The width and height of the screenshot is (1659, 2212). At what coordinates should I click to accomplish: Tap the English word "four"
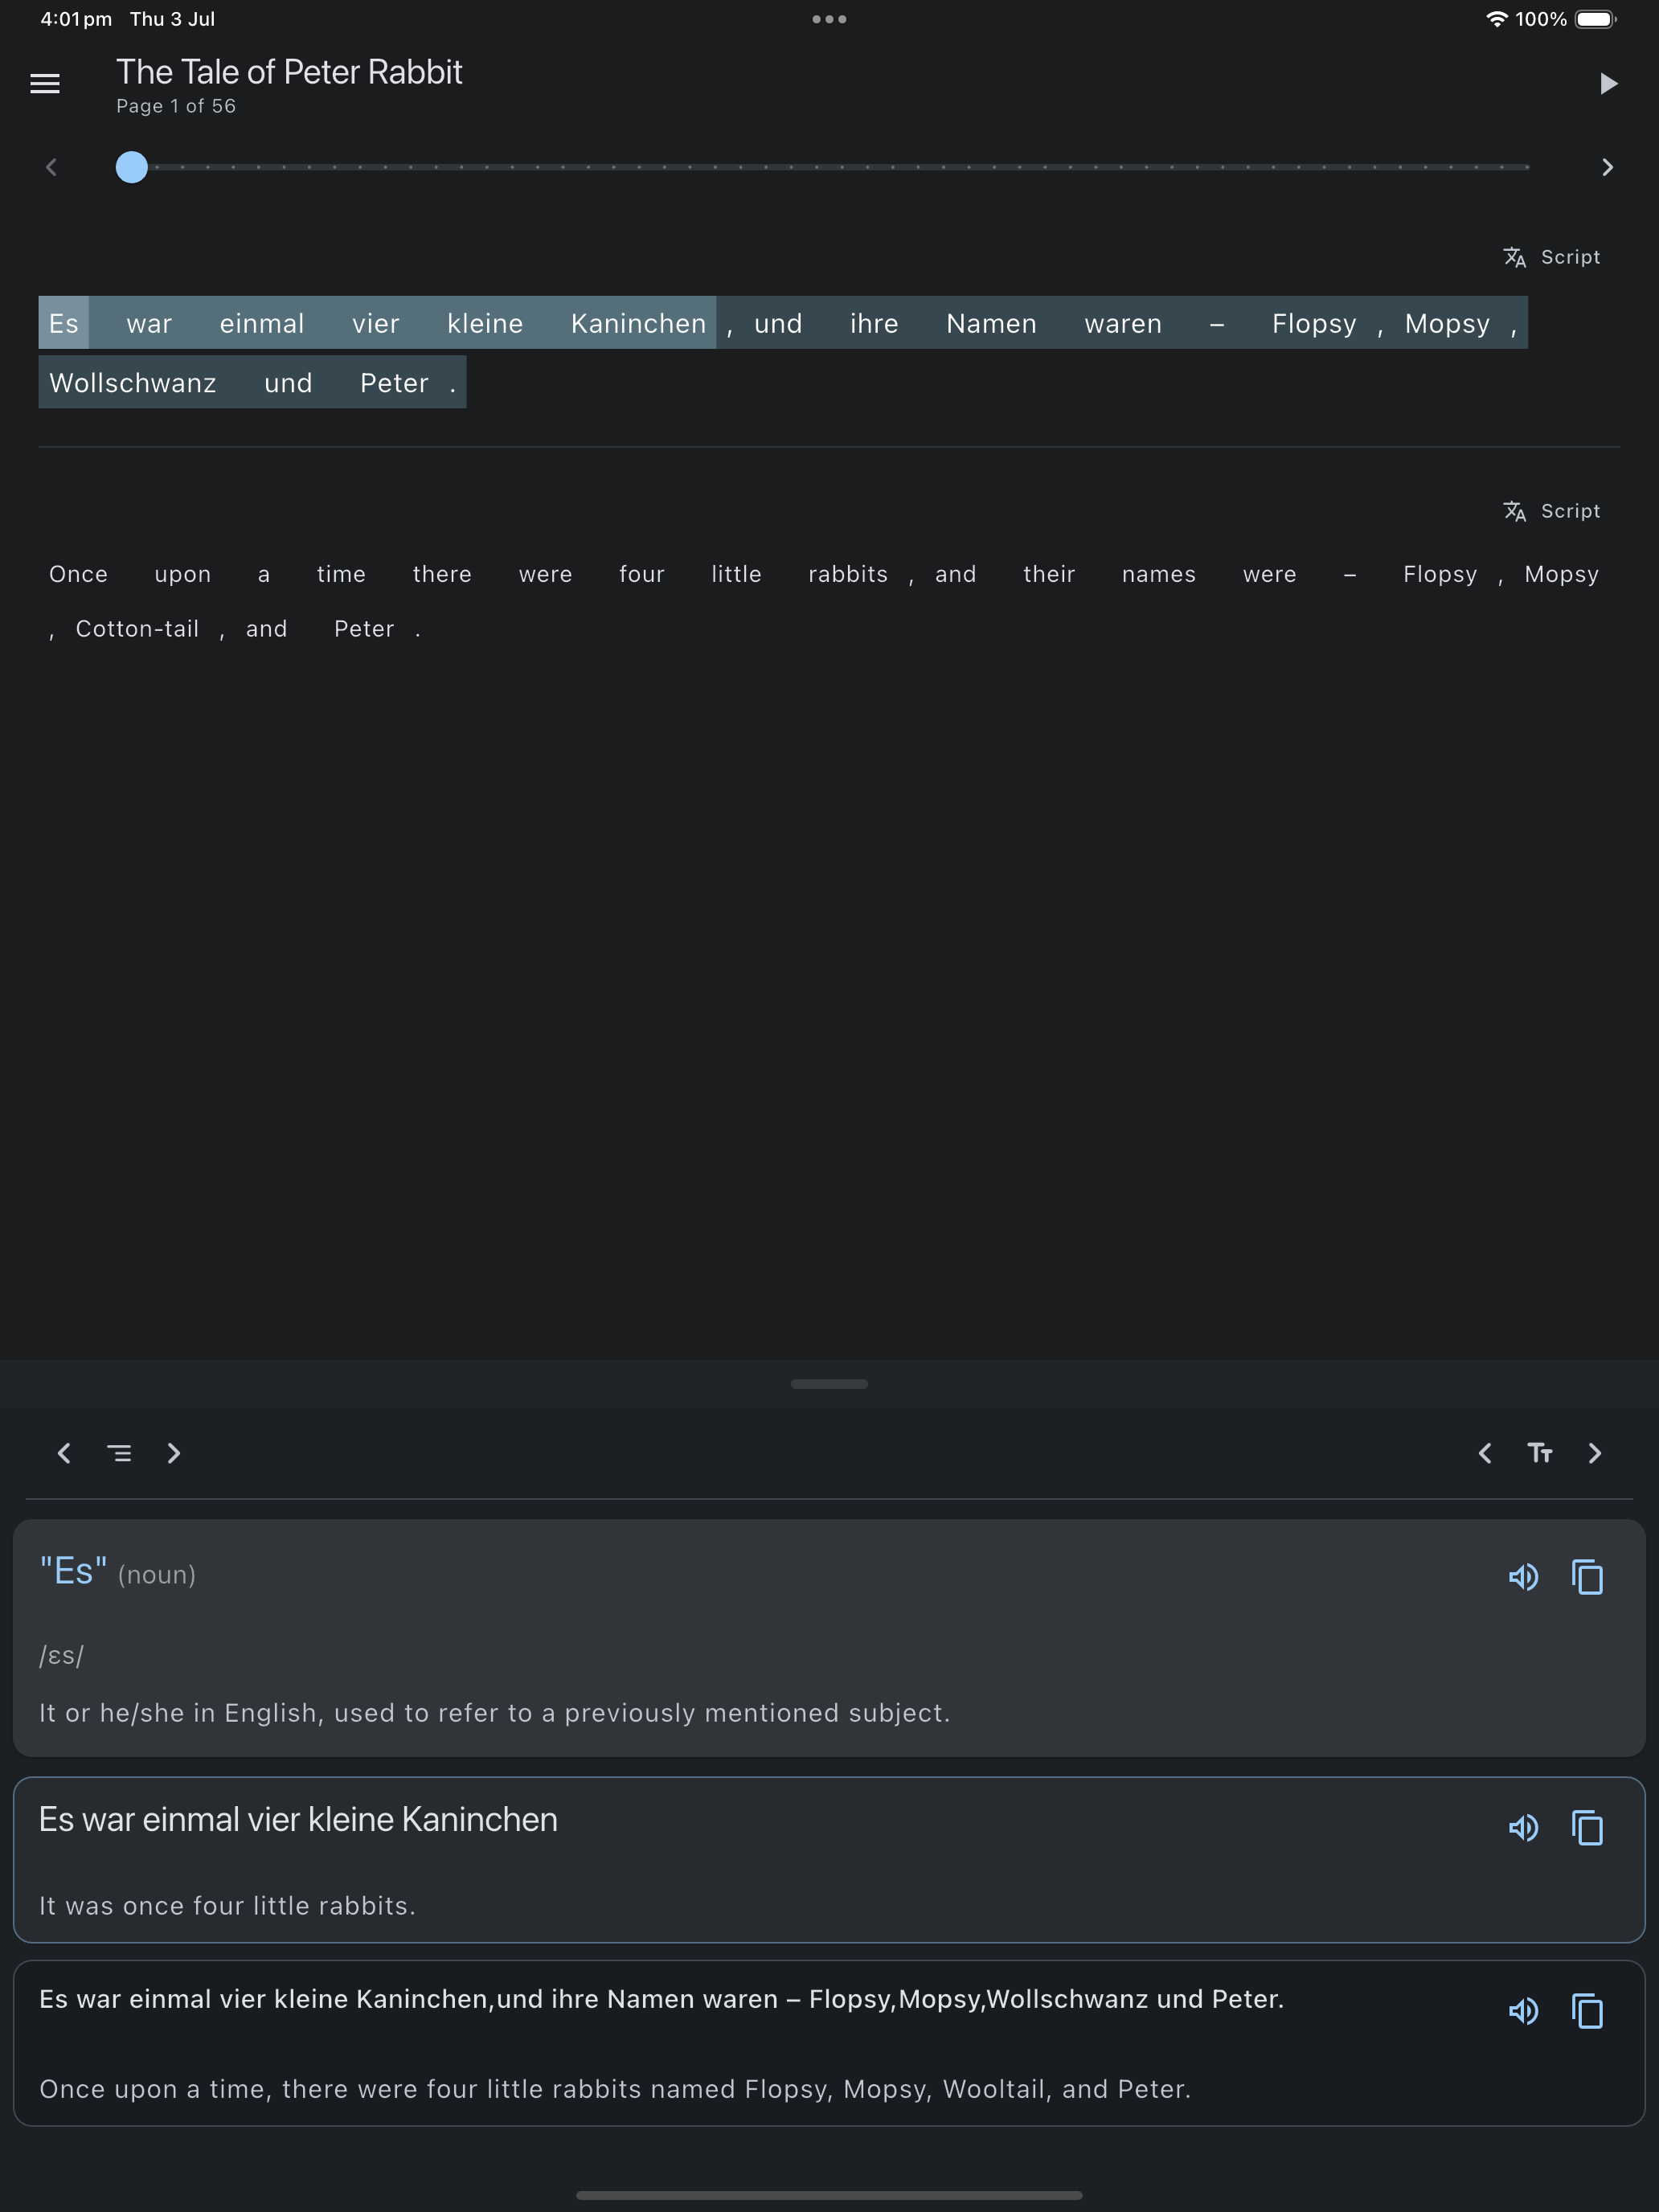pyautogui.click(x=641, y=574)
